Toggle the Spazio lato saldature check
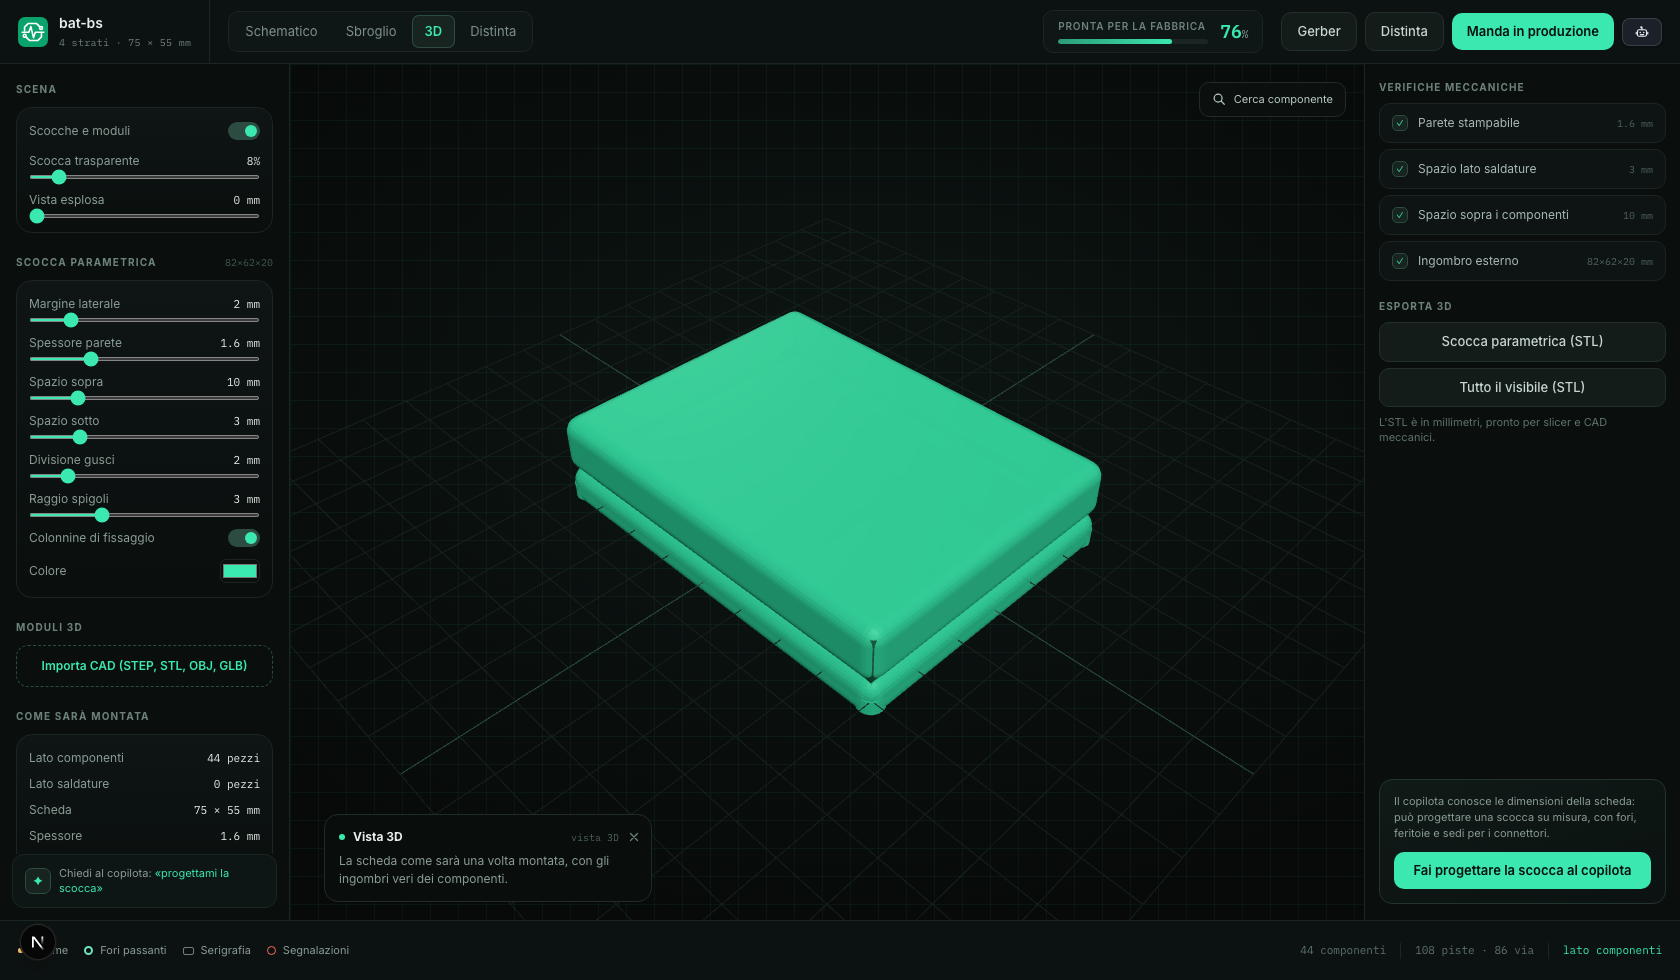 pyautogui.click(x=1400, y=169)
